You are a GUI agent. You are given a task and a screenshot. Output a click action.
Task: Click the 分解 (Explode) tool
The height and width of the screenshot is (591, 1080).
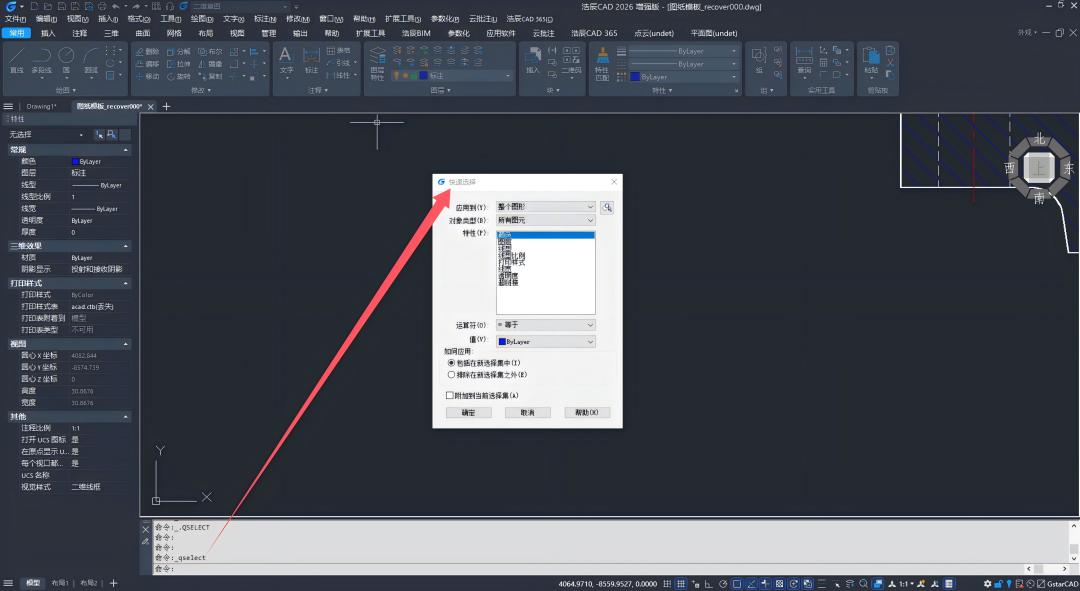(x=178, y=52)
